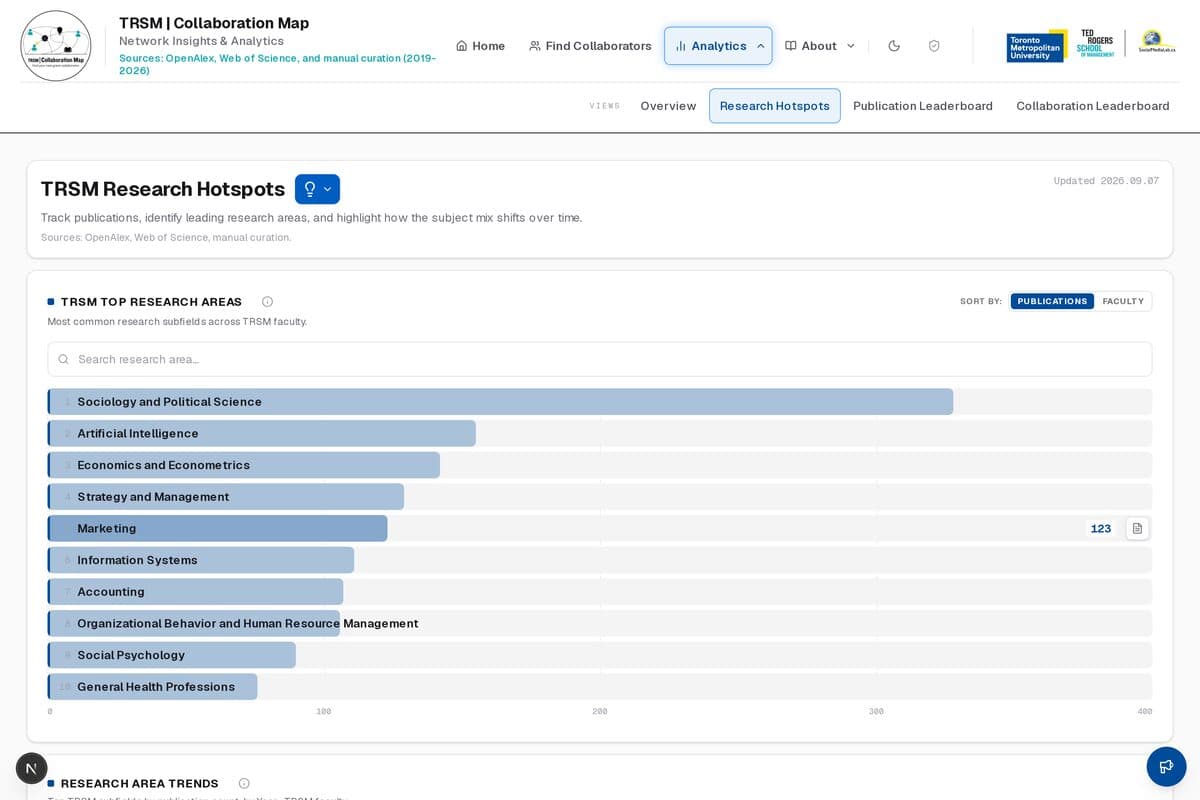Click info icon beside TRSM Top Research Areas
This screenshot has width=1200, height=800.
click(x=267, y=302)
